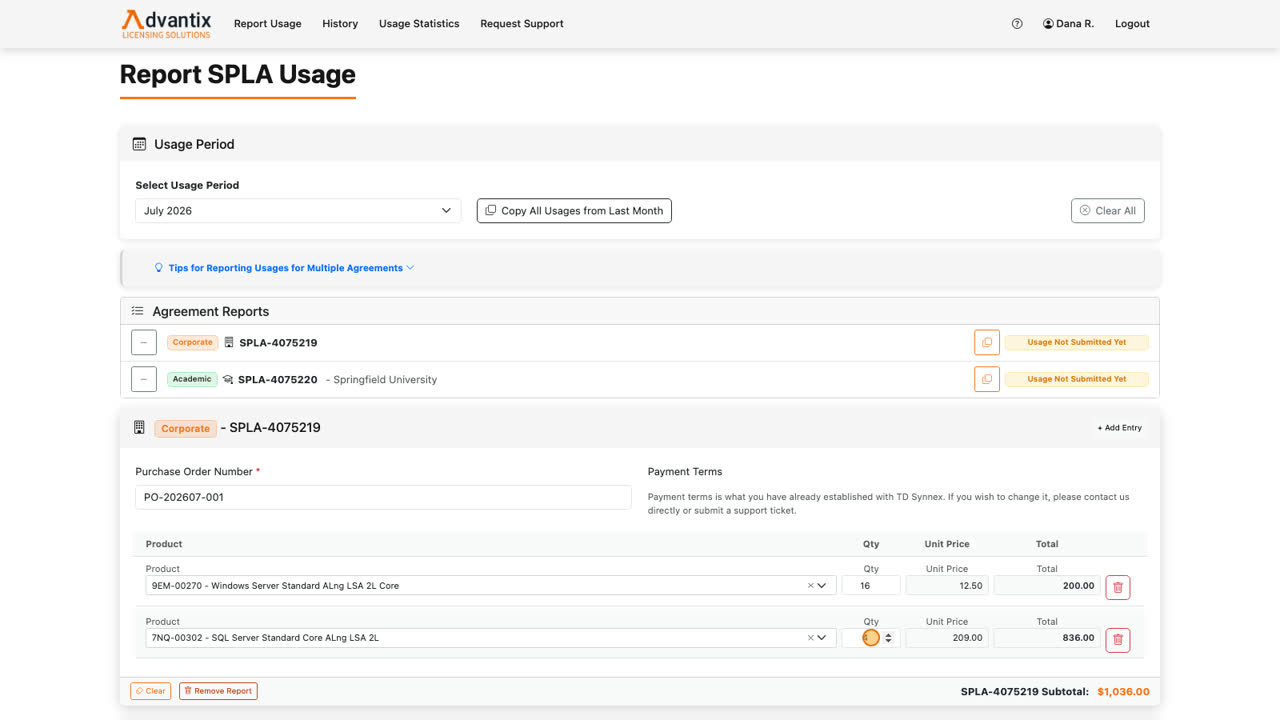The height and width of the screenshot is (720, 1280).
Task: Collapse the SPLA-4075220 agreement row
Action: click(144, 379)
